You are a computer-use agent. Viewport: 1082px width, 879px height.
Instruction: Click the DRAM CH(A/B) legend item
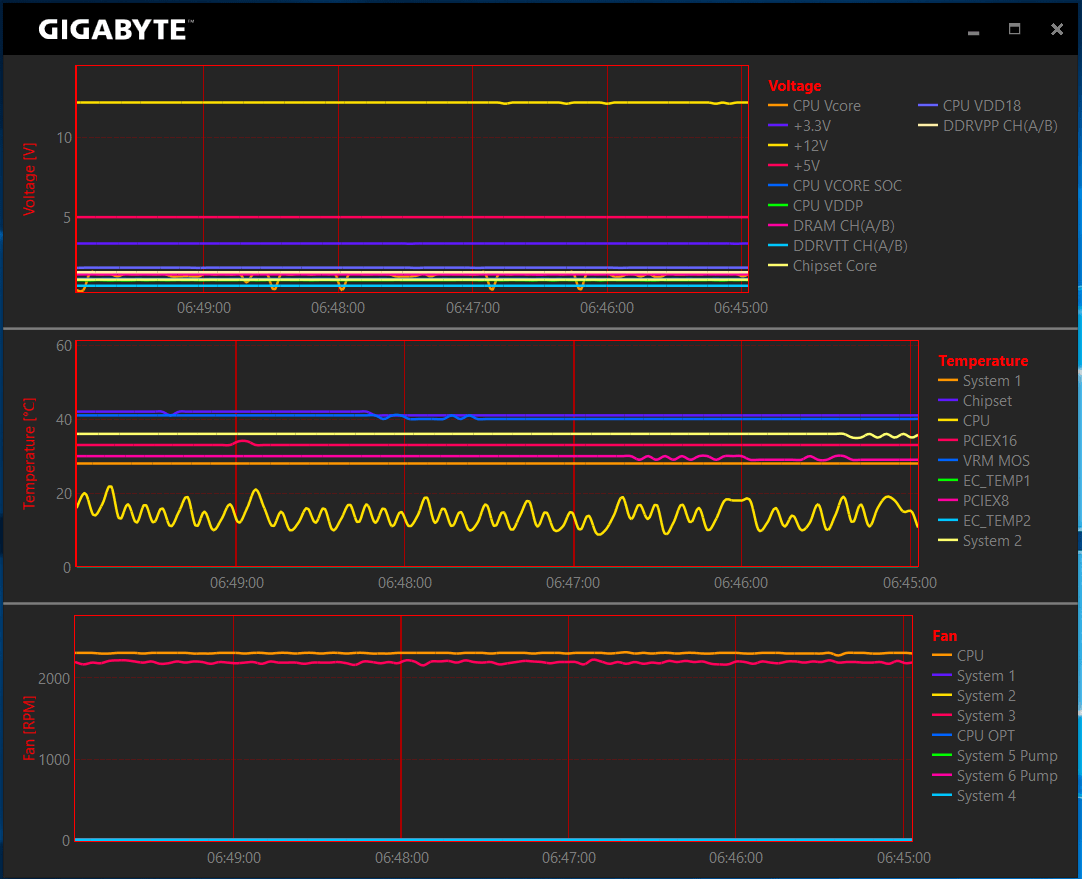point(843,226)
